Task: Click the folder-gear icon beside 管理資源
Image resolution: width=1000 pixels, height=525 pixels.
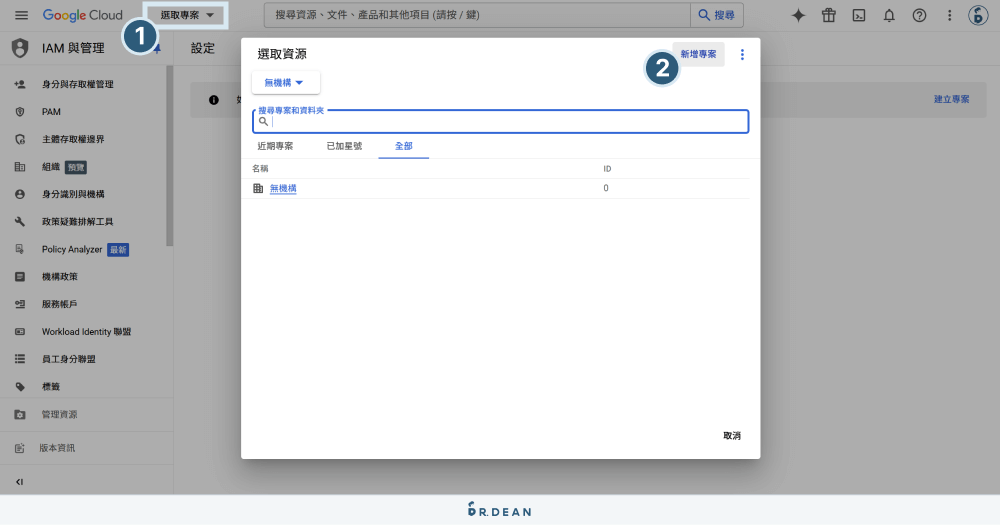Action: point(20,415)
